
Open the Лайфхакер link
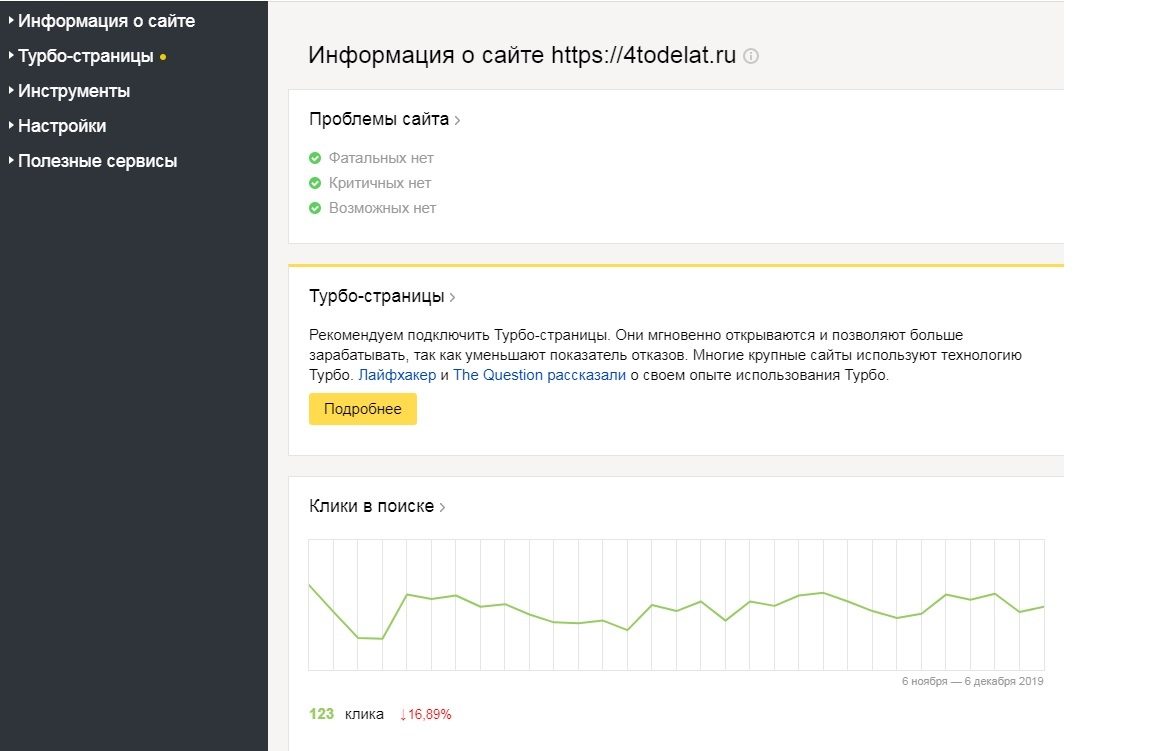tap(397, 375)
